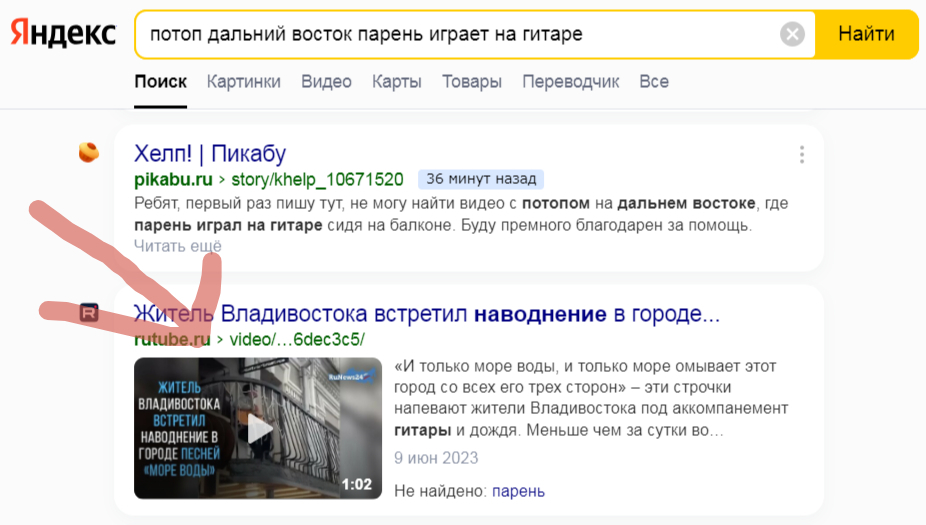
Task: Open the Житель Владивостока встретил наводнение result
Action: tap(427, 314)
